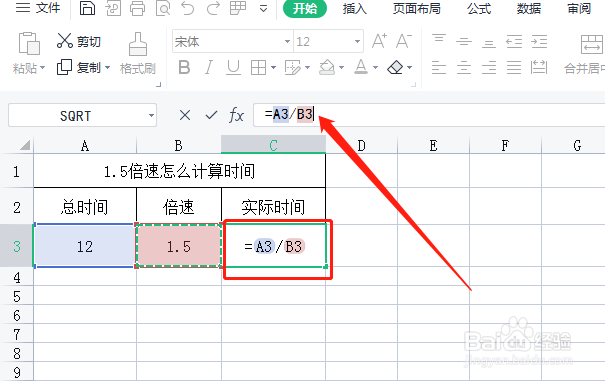
Task: Switch to the 插入 tab
Action: [355, 8]
